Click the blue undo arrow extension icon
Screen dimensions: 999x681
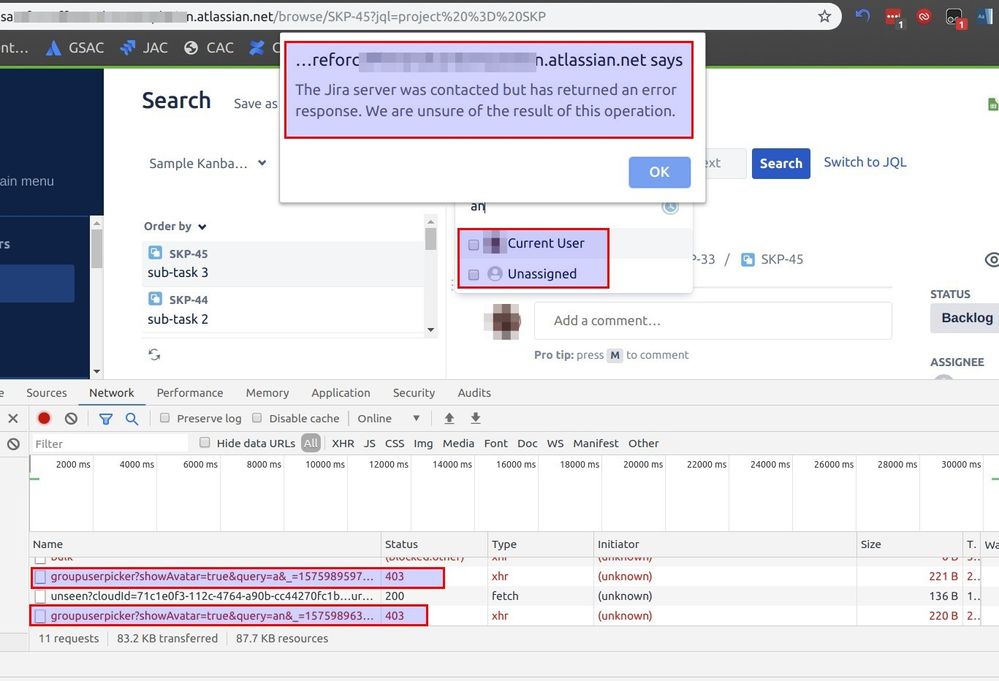[863, 16]
